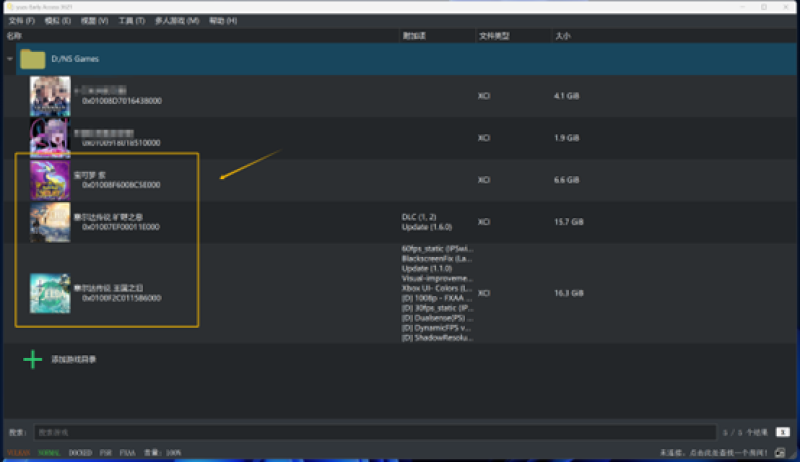This screenshot has width=800, height=462.
Task: Click the FSR scaling filter status button
Action: coord(106,453)
